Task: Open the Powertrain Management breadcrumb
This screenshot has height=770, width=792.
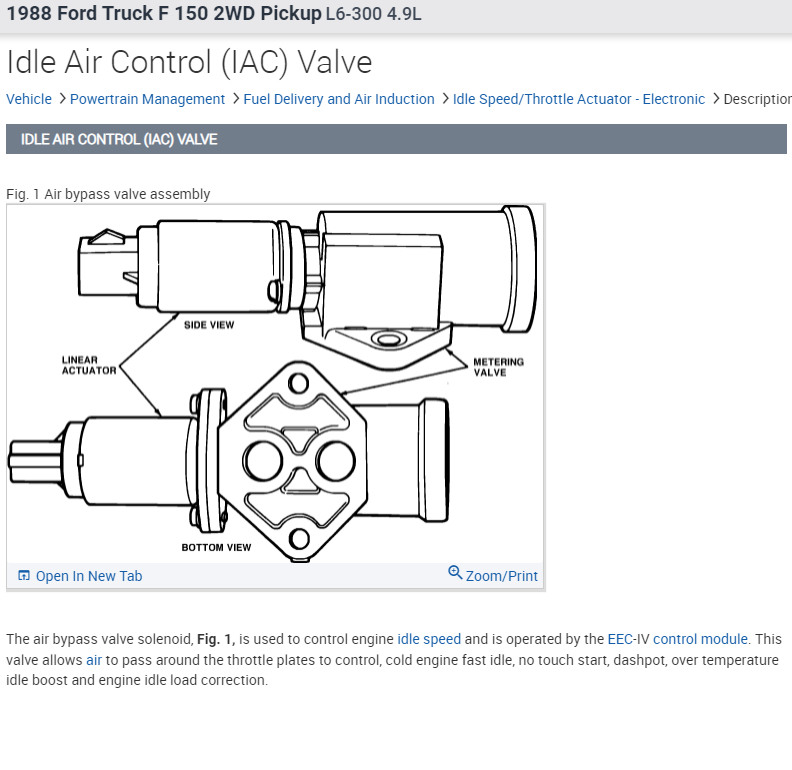Action: tap(147, 99)
